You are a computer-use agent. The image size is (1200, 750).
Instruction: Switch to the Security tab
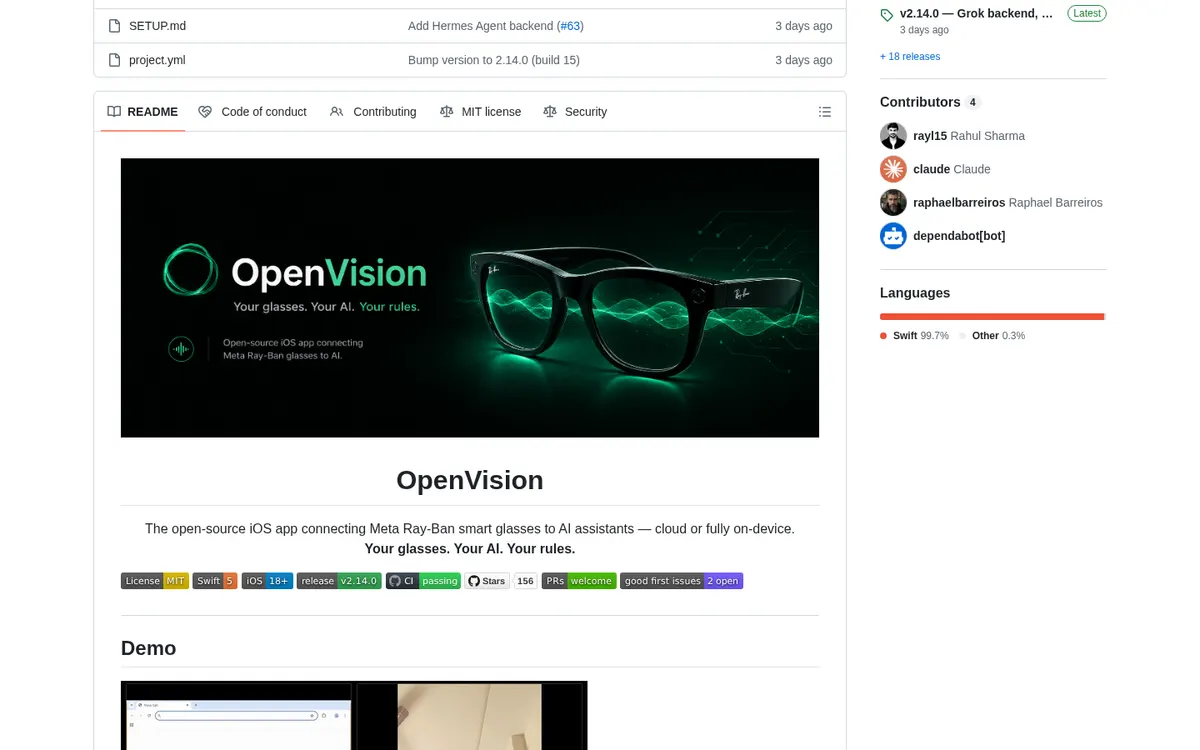coord(575,112)
